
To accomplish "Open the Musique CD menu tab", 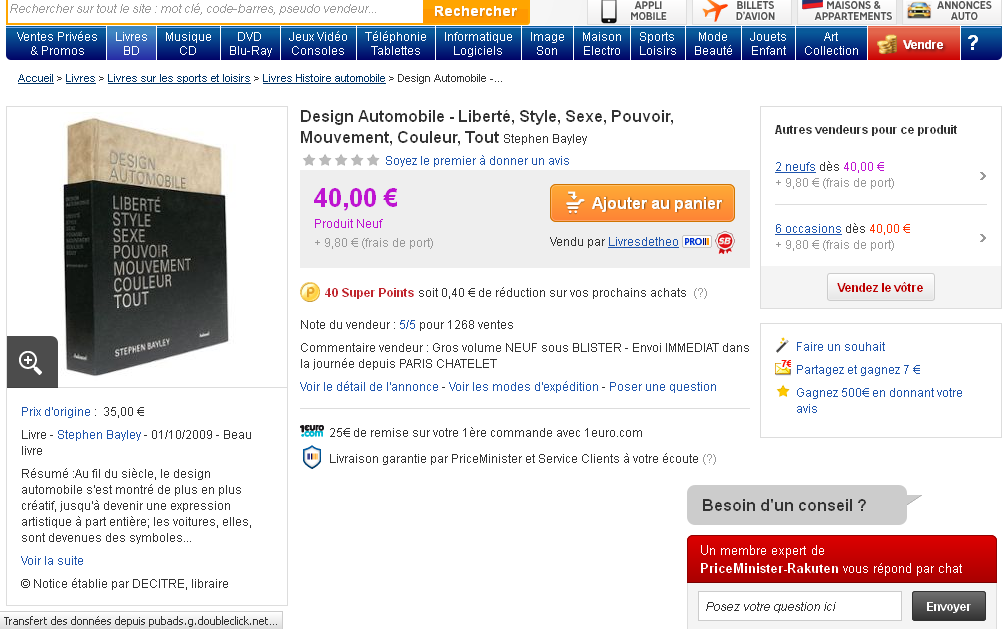I will [x=188, y=44].
